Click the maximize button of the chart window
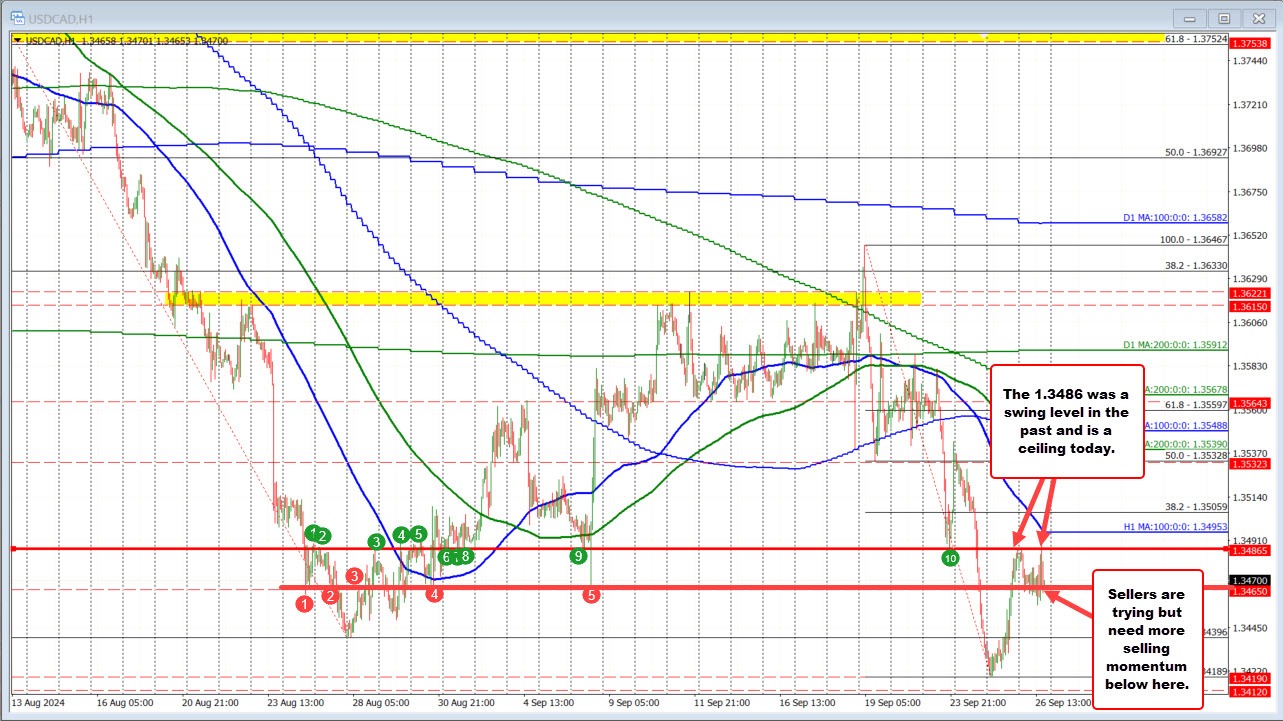Screen dimensions: 1283x721 tap(1224, 18)
